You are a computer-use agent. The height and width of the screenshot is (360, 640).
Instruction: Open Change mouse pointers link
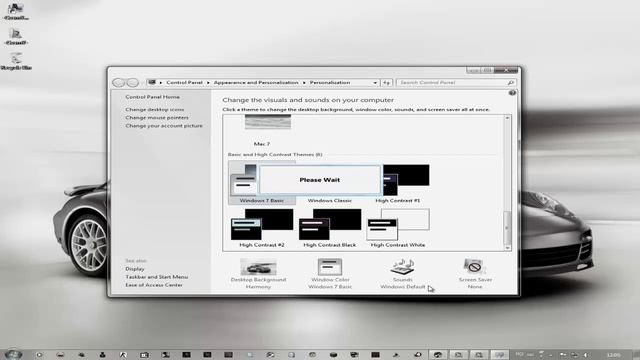pyautogui.click(x=157, y=118)
